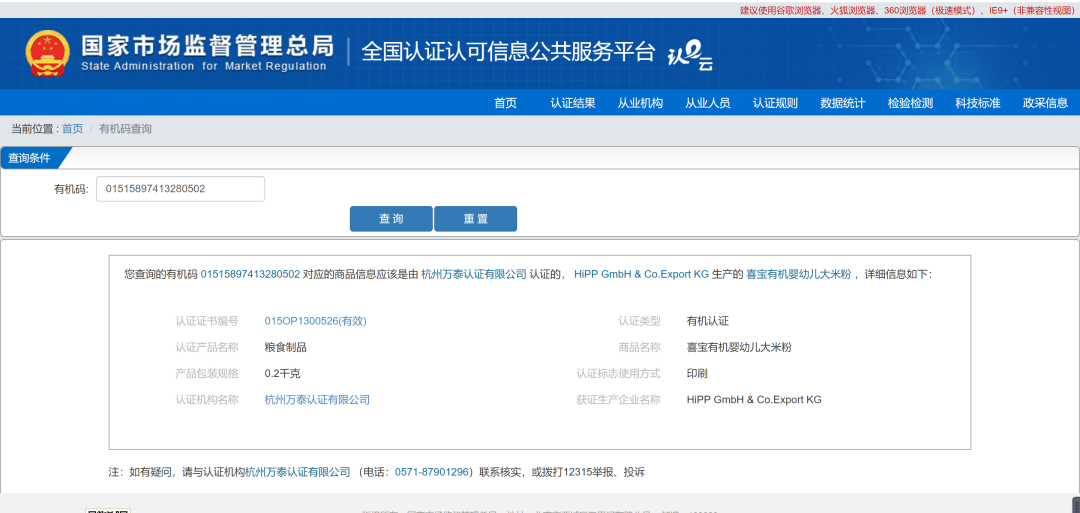
Task: Click 有机码查询 breadcrumb text
Action: pos(125,129)
